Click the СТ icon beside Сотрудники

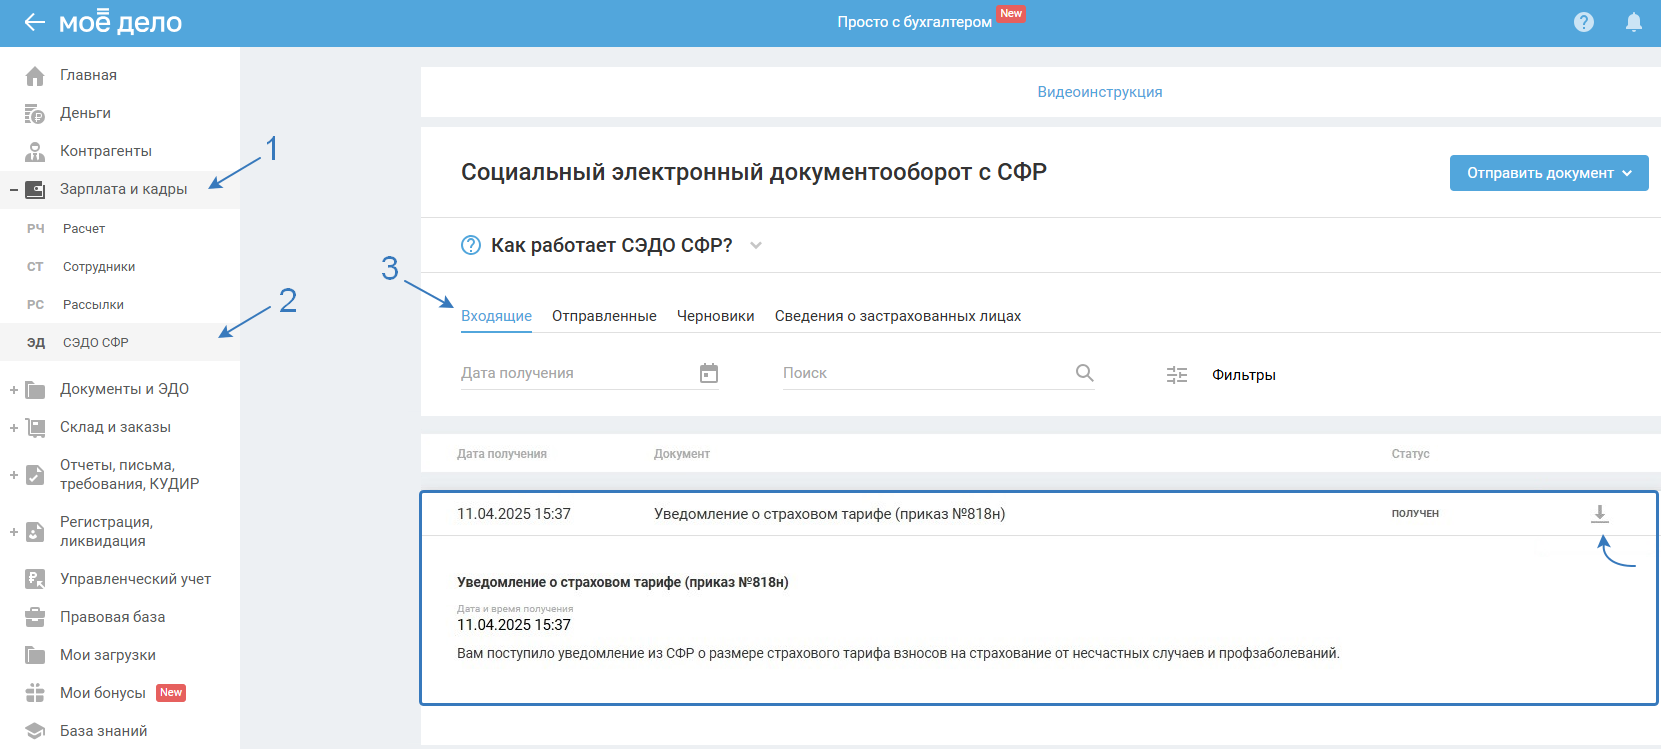36,267
